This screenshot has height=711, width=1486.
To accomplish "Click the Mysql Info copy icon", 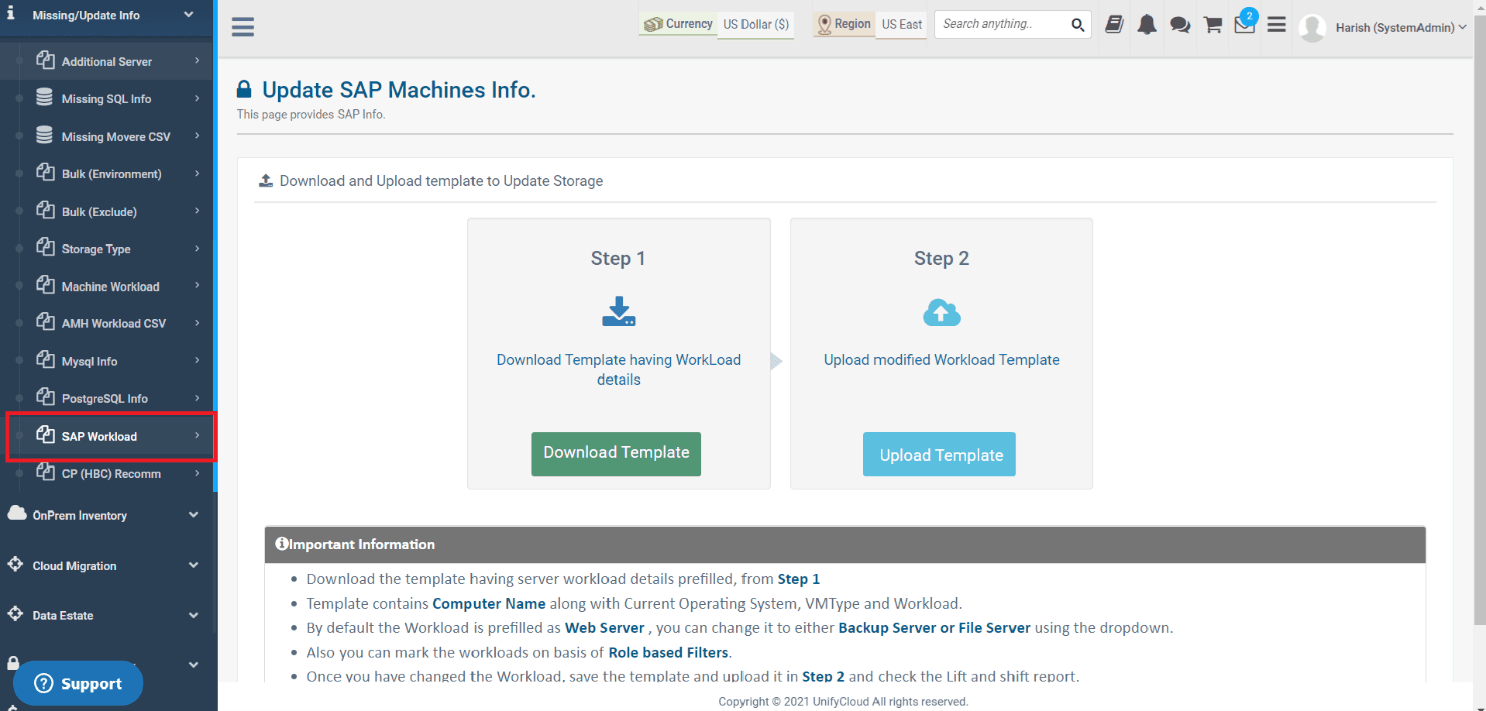I will coord(45,360).
